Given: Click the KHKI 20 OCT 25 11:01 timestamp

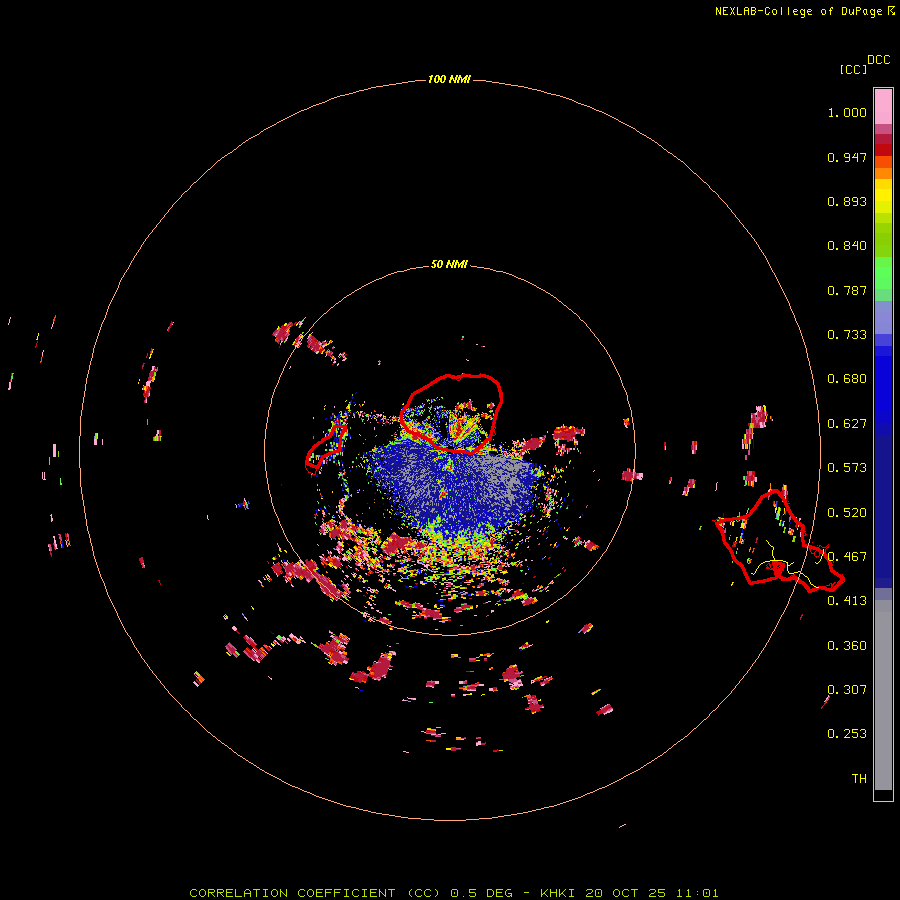Looking at the screenshot, I should pyautogui.click(x=629, y=893).
